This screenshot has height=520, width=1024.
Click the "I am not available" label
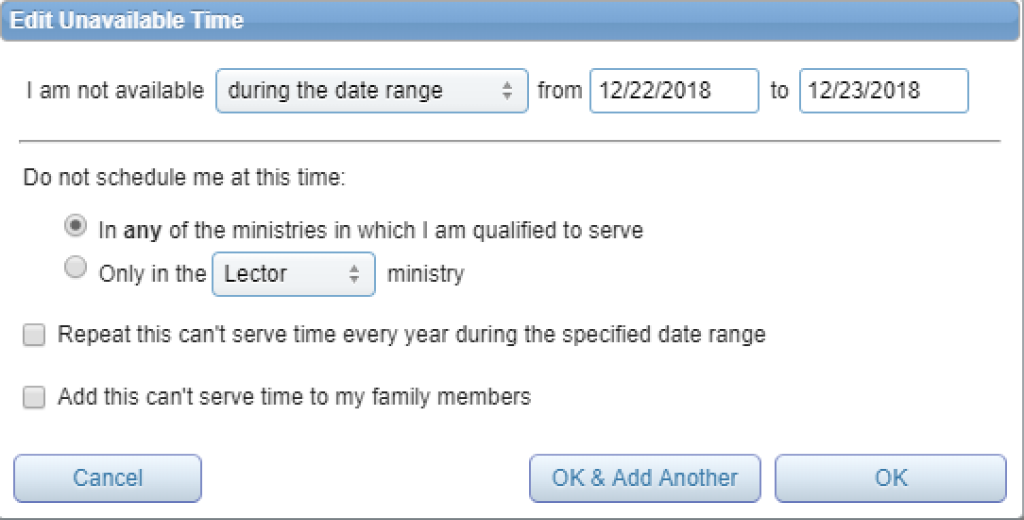(116, 91)
